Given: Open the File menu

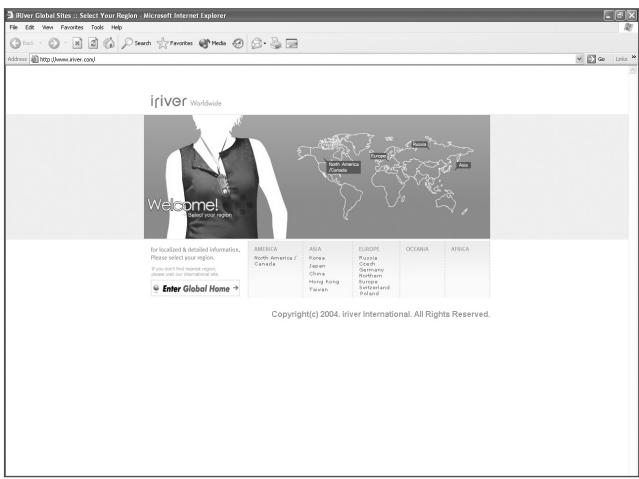Looking at the screenshot, I should pos(14,28).
